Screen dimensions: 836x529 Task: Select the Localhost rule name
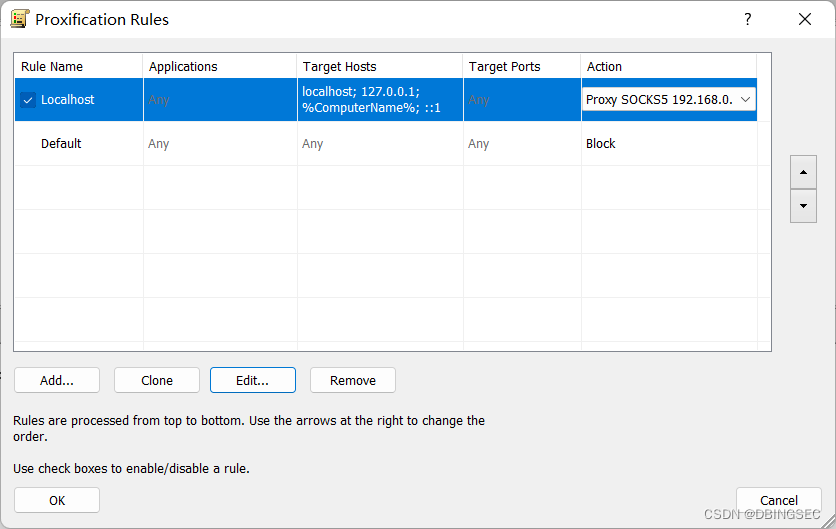[x=68, y=100]
